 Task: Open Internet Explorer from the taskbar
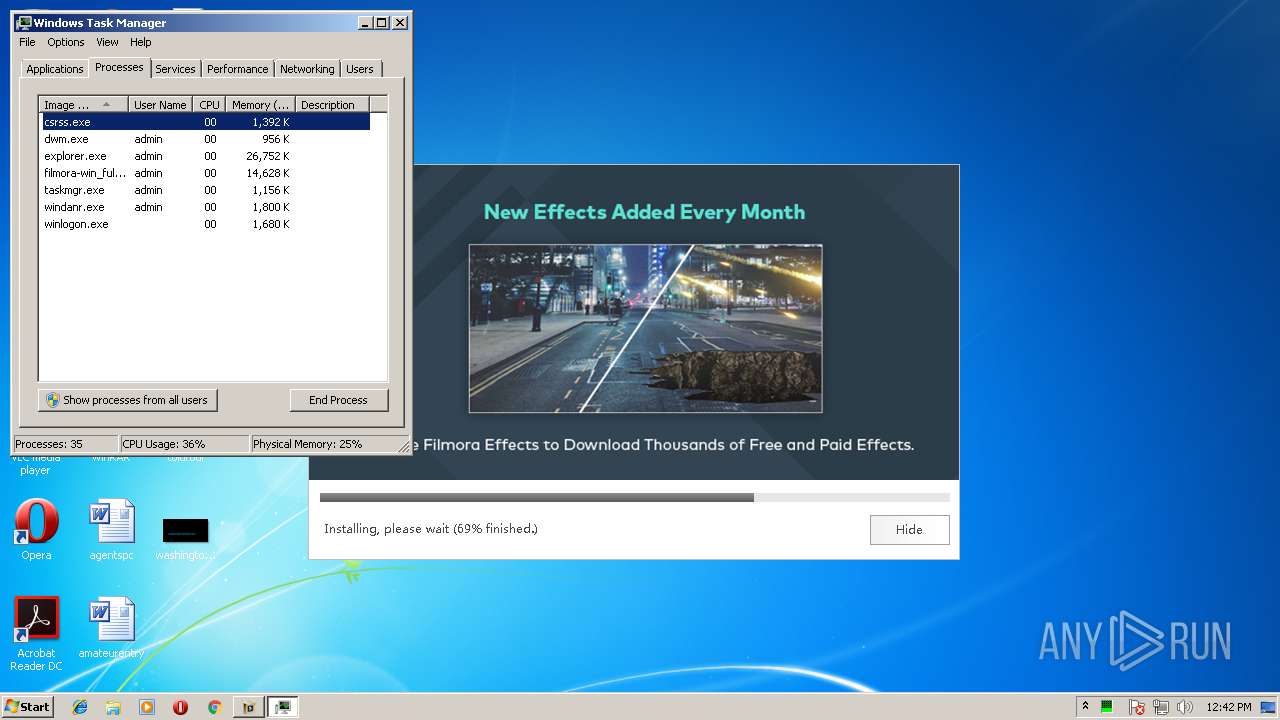coord(80,707)
